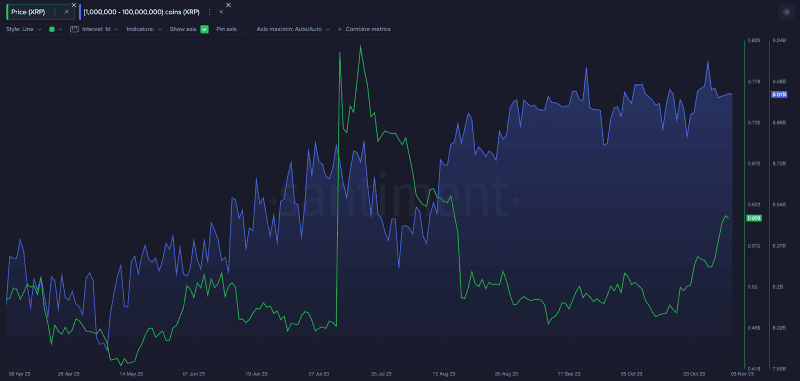Open coins (XRP) metric three-dot menu
Screen dimensions: 800x381
click(x=210, y=12)
